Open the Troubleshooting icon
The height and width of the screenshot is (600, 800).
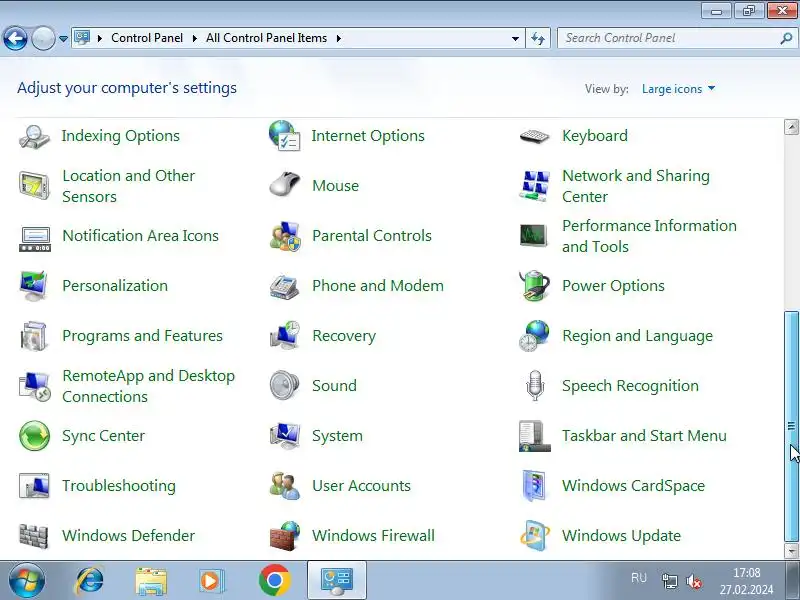click(x=34, y=486)
